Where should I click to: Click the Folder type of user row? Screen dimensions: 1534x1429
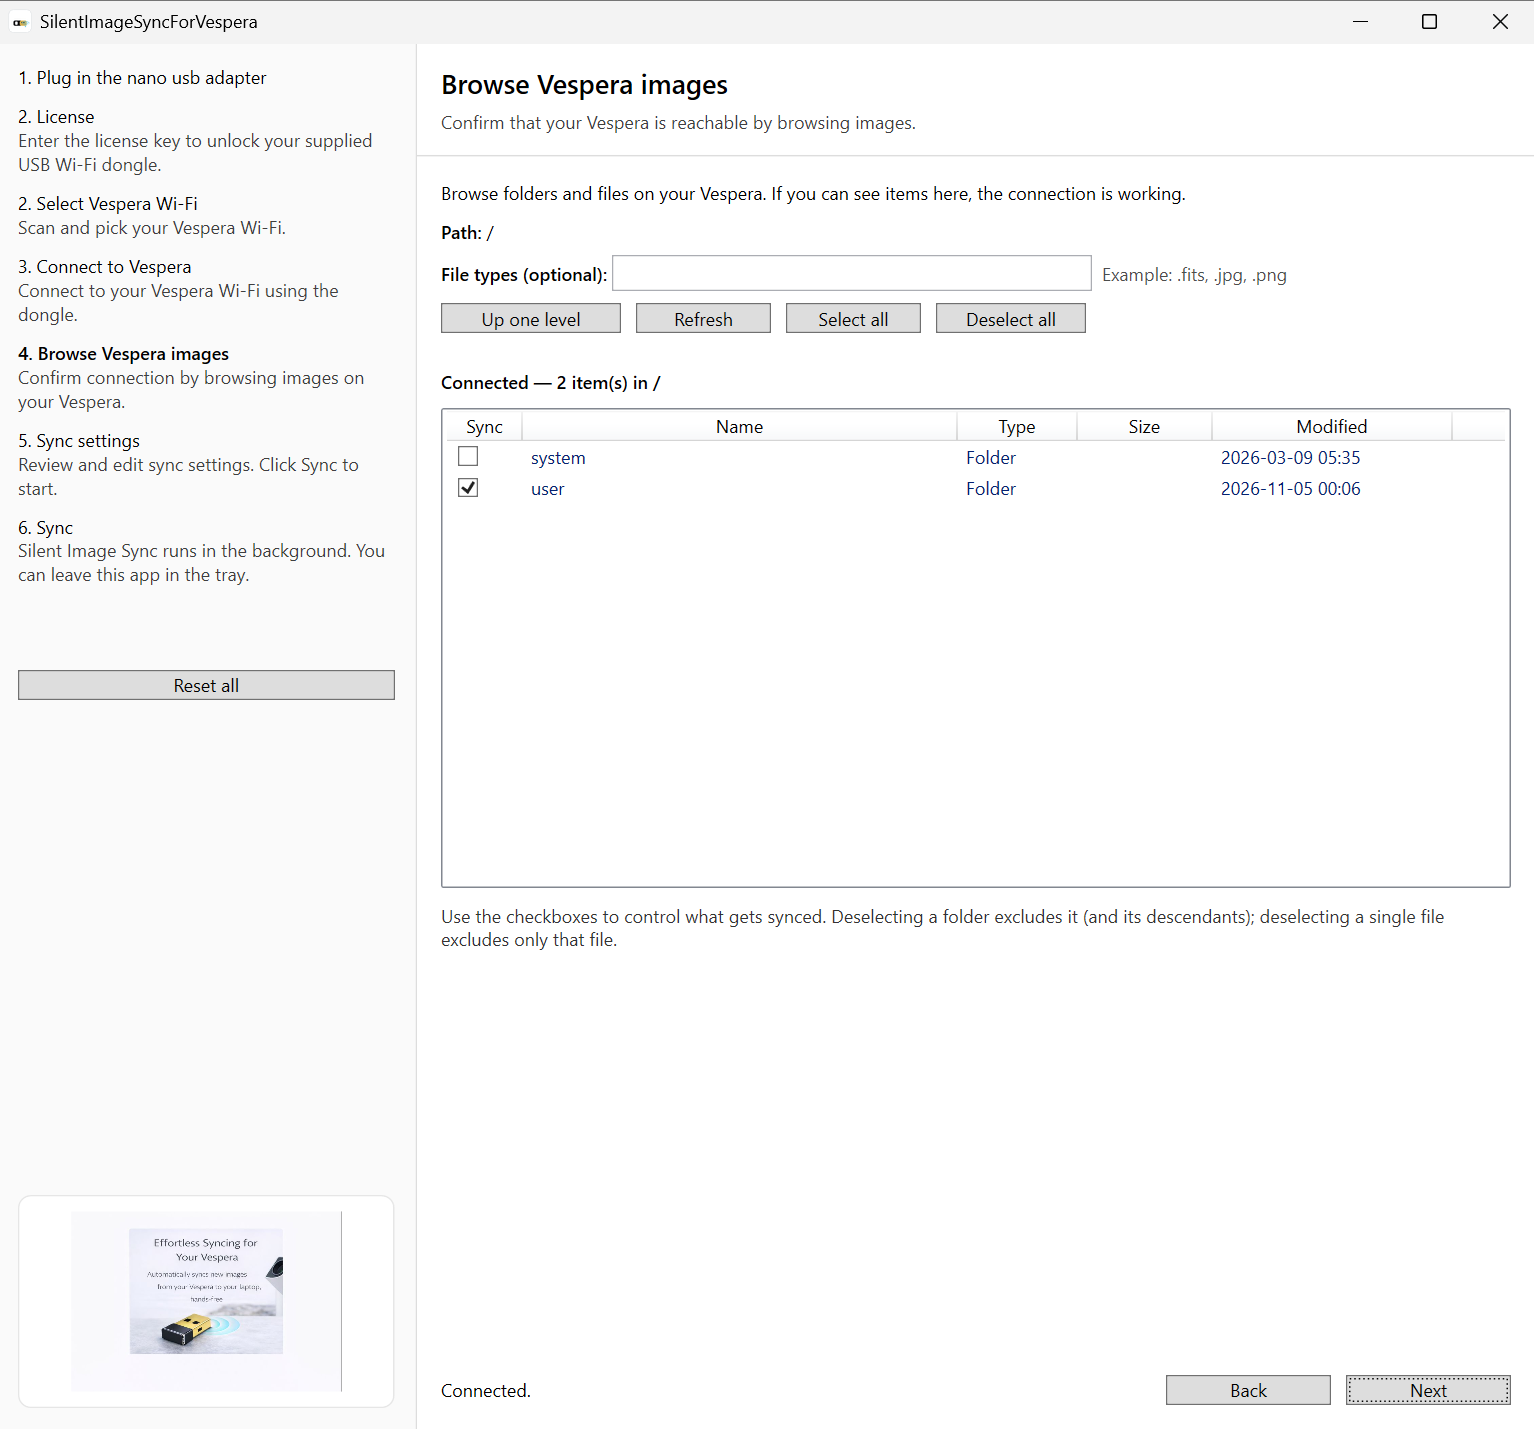pos(991,489)
